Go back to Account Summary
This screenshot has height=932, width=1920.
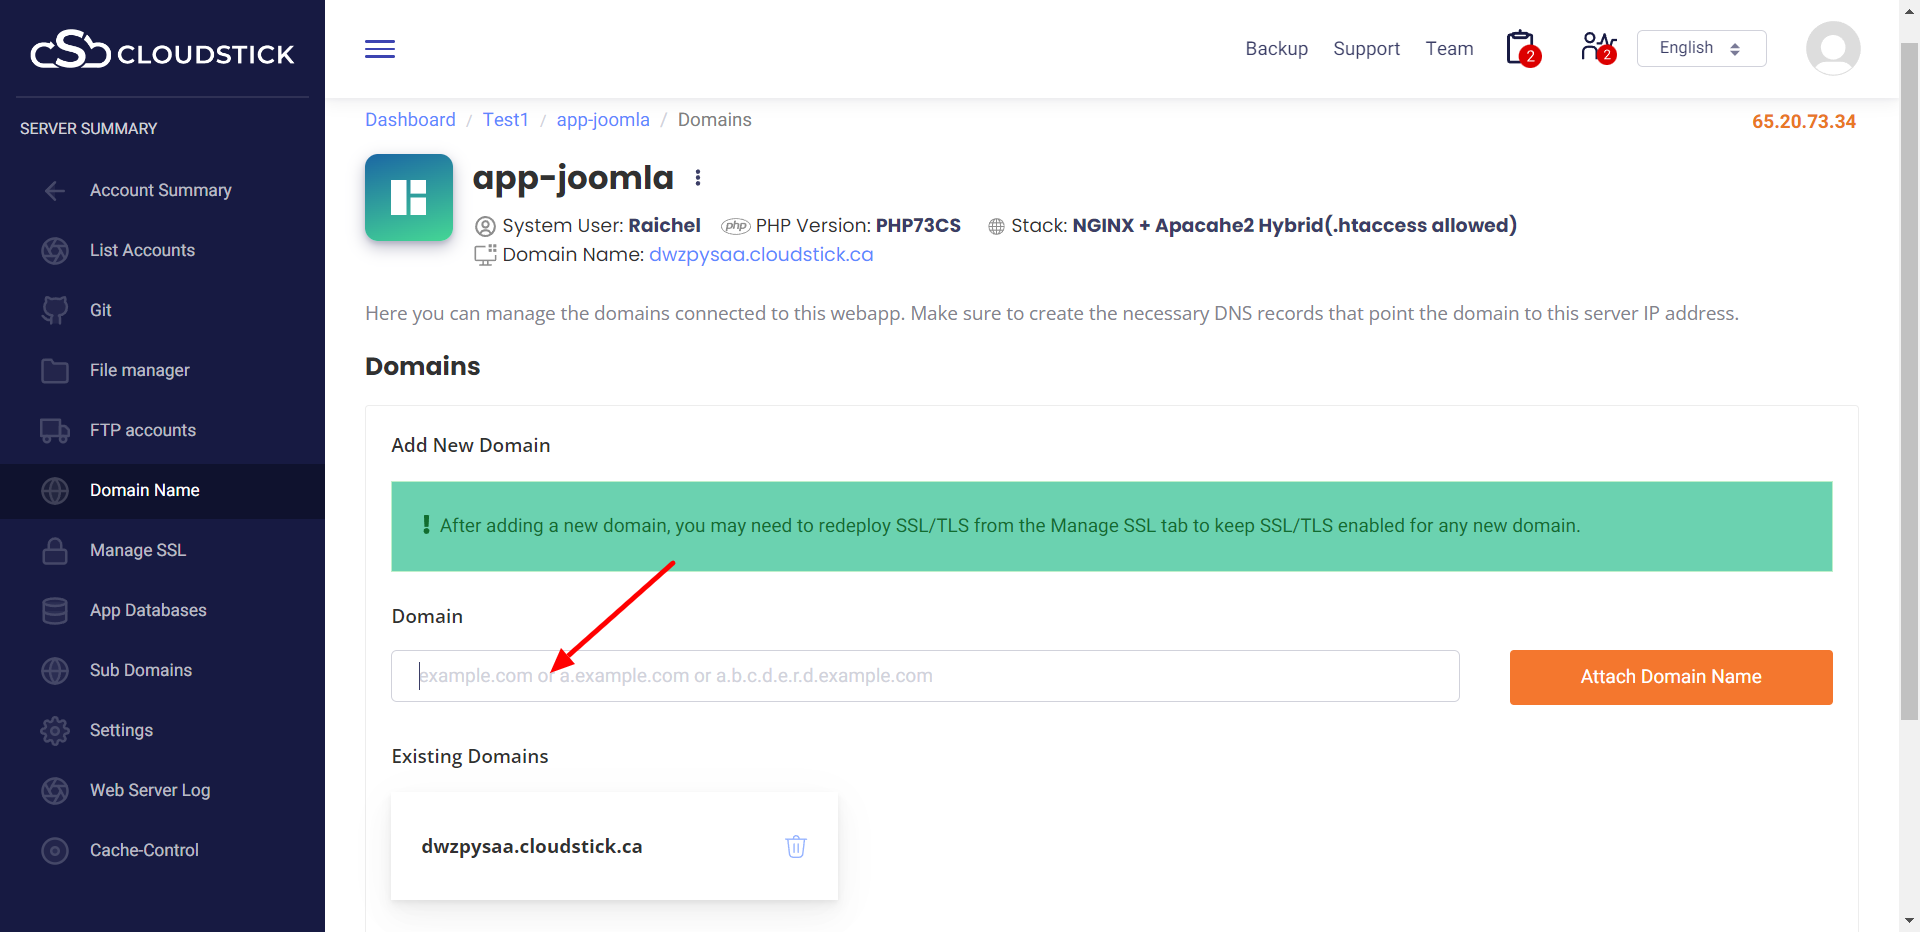coord(160,190)
